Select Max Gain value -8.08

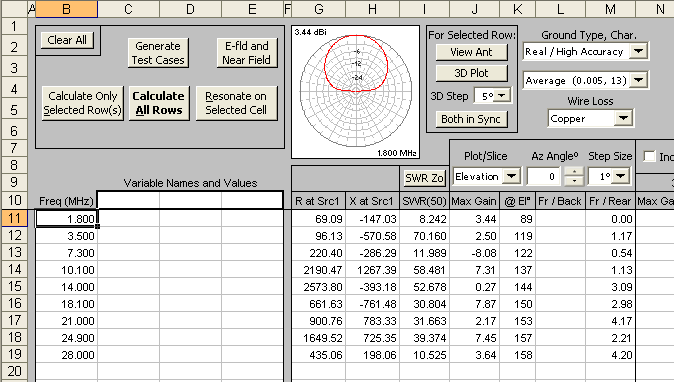(x=475, y=253)
